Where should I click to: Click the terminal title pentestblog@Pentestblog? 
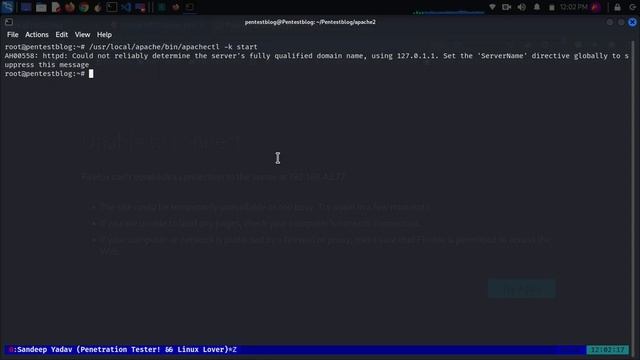[310, 22]
